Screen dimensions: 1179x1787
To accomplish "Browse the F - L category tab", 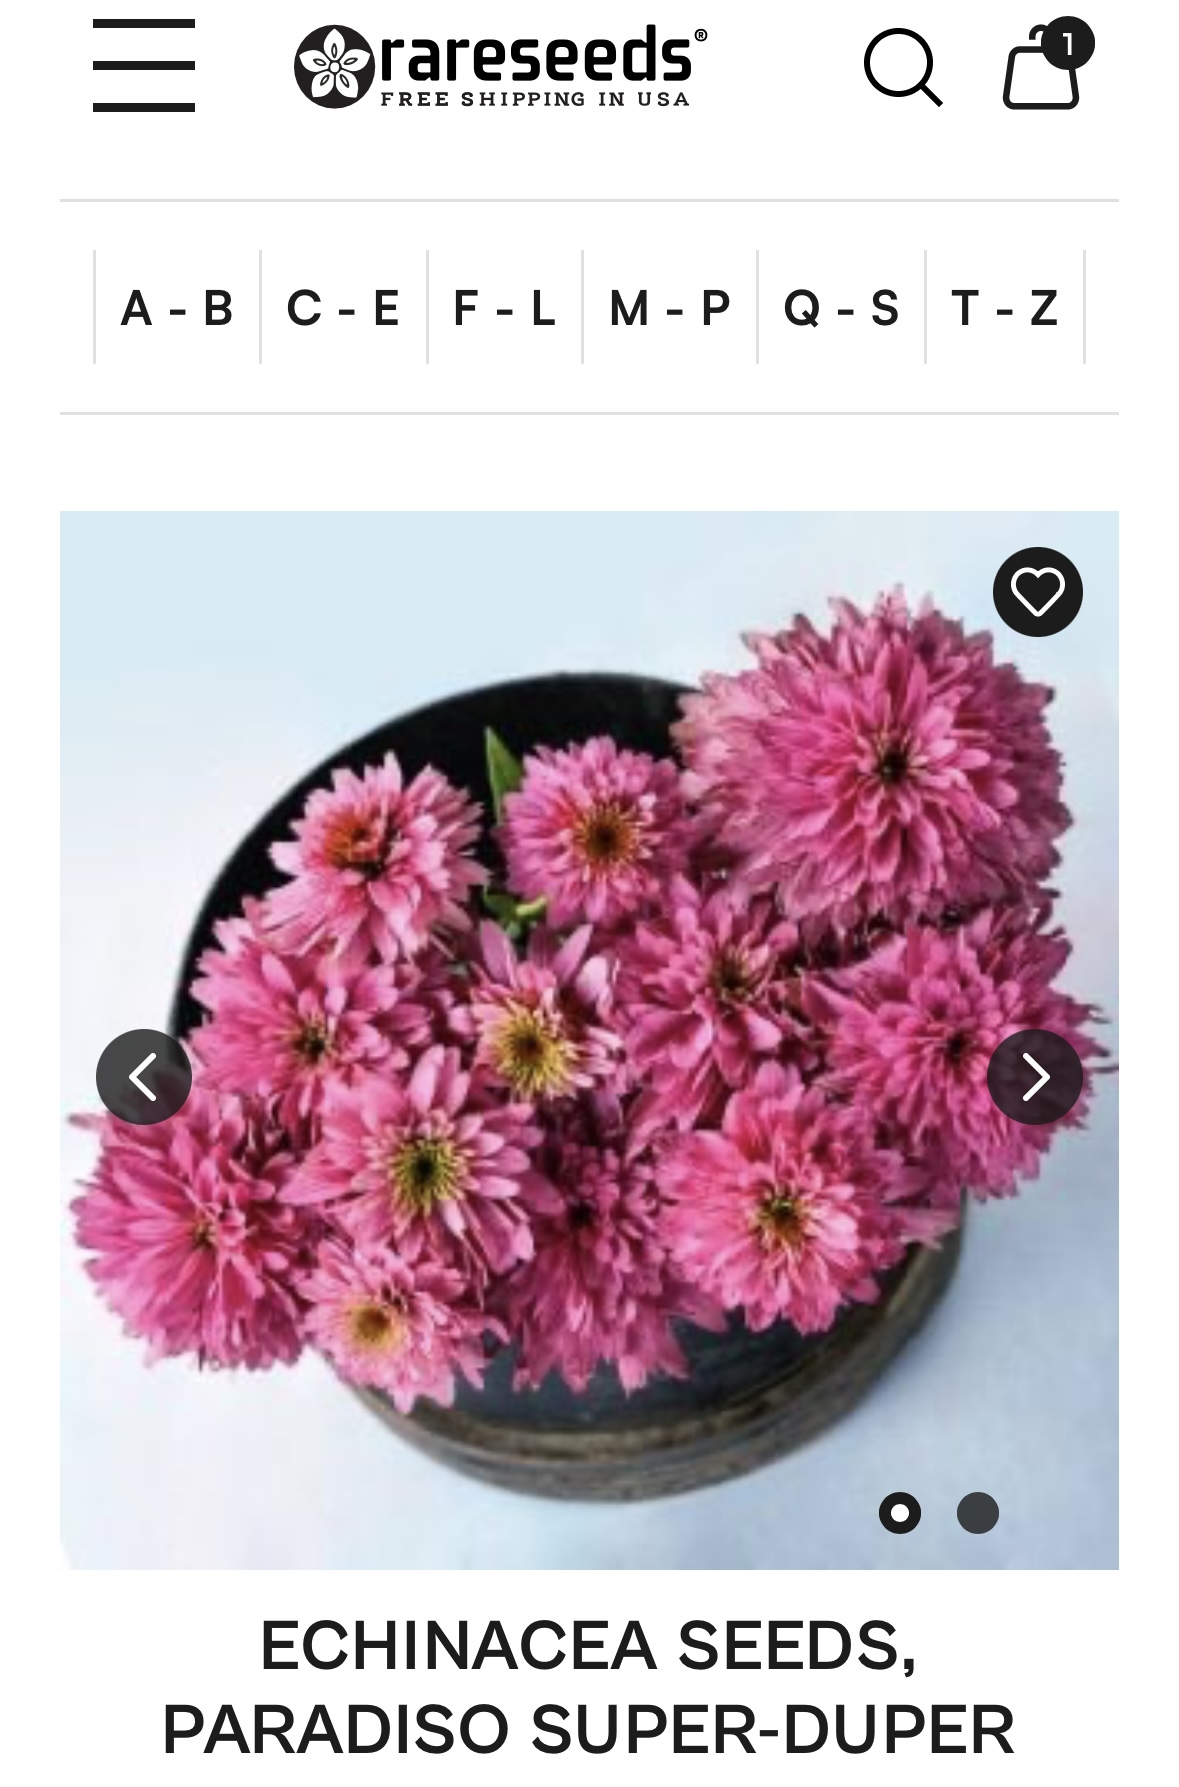I will tap(505, 307).
